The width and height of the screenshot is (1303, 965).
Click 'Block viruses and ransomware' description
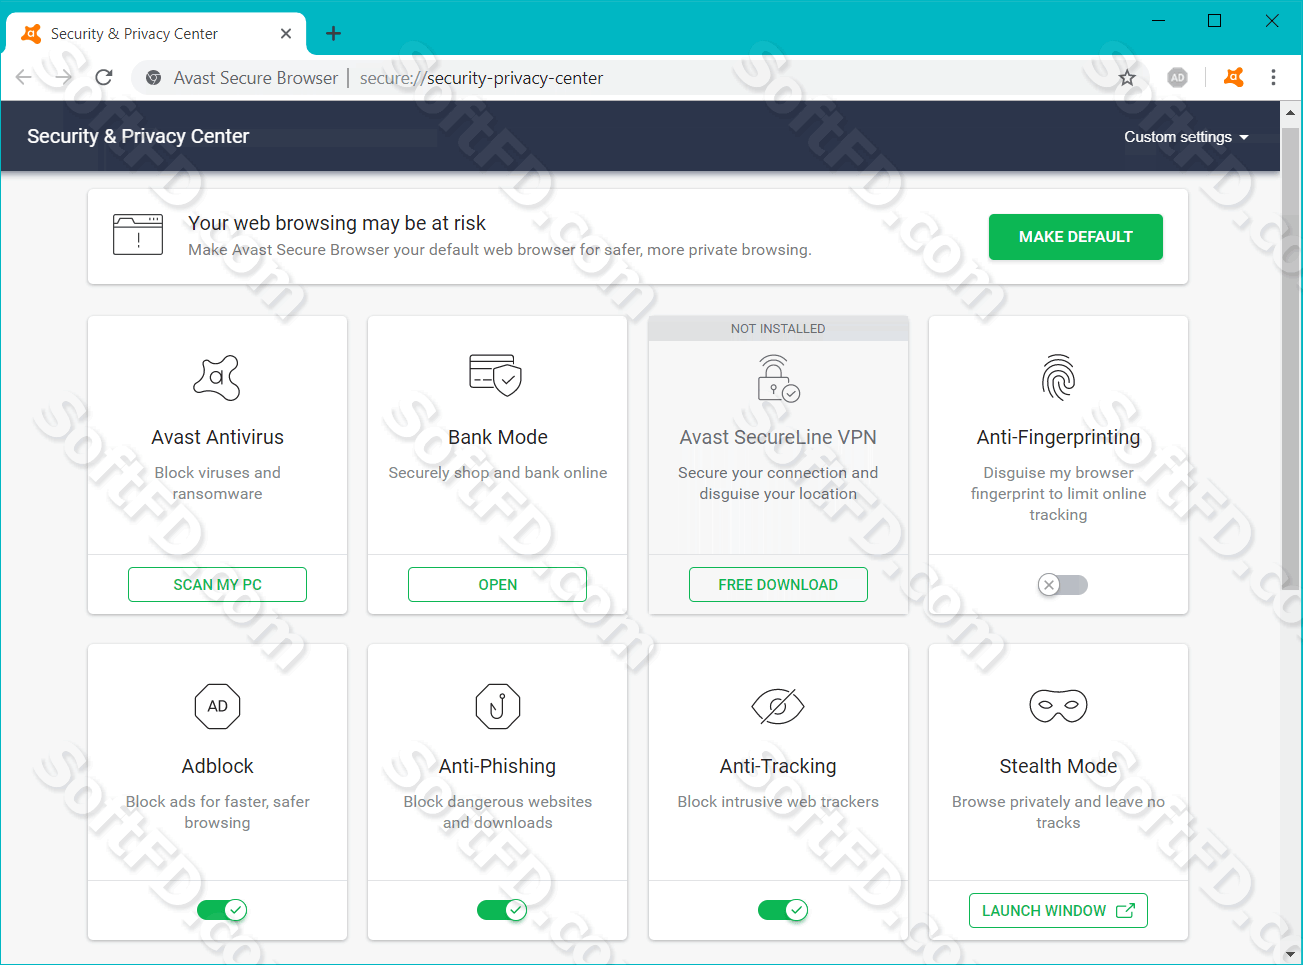click(x=217, y=483)
